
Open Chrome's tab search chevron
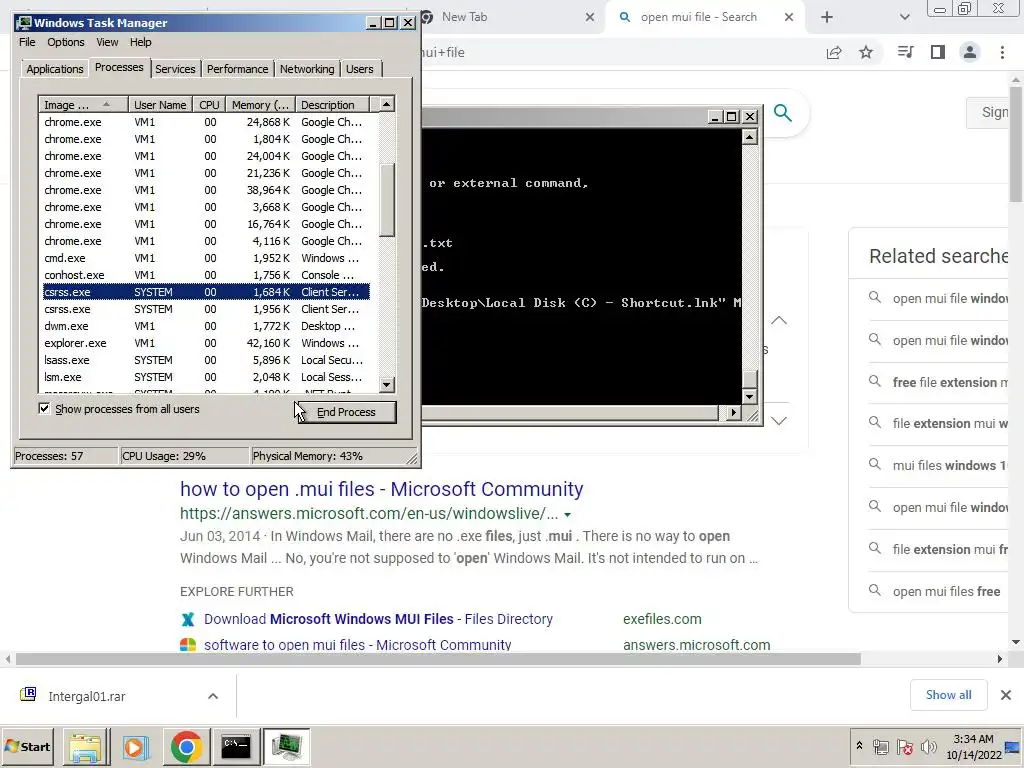pyautogui.click(x=904, y=18)
